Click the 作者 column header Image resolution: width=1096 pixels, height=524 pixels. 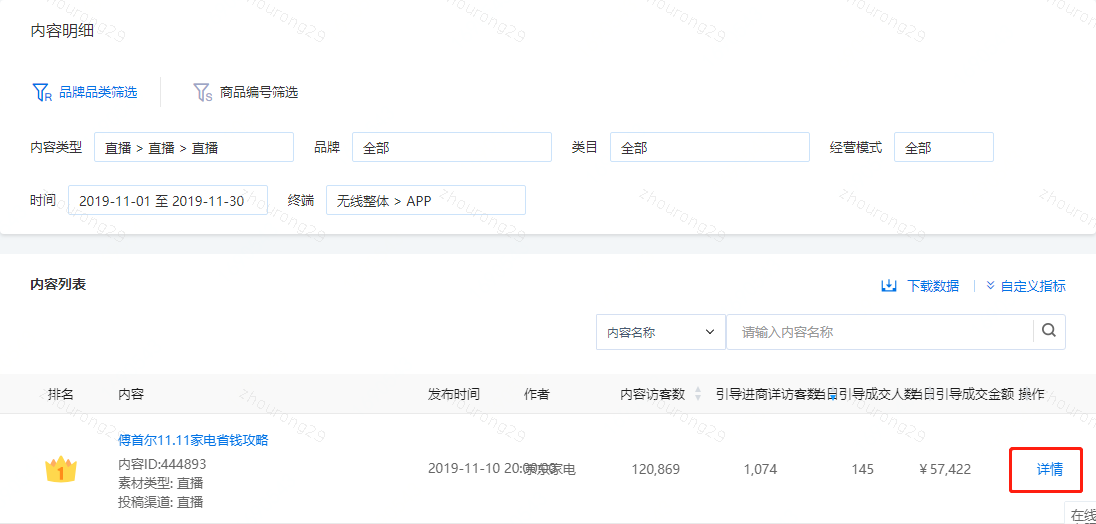point(536,394)
